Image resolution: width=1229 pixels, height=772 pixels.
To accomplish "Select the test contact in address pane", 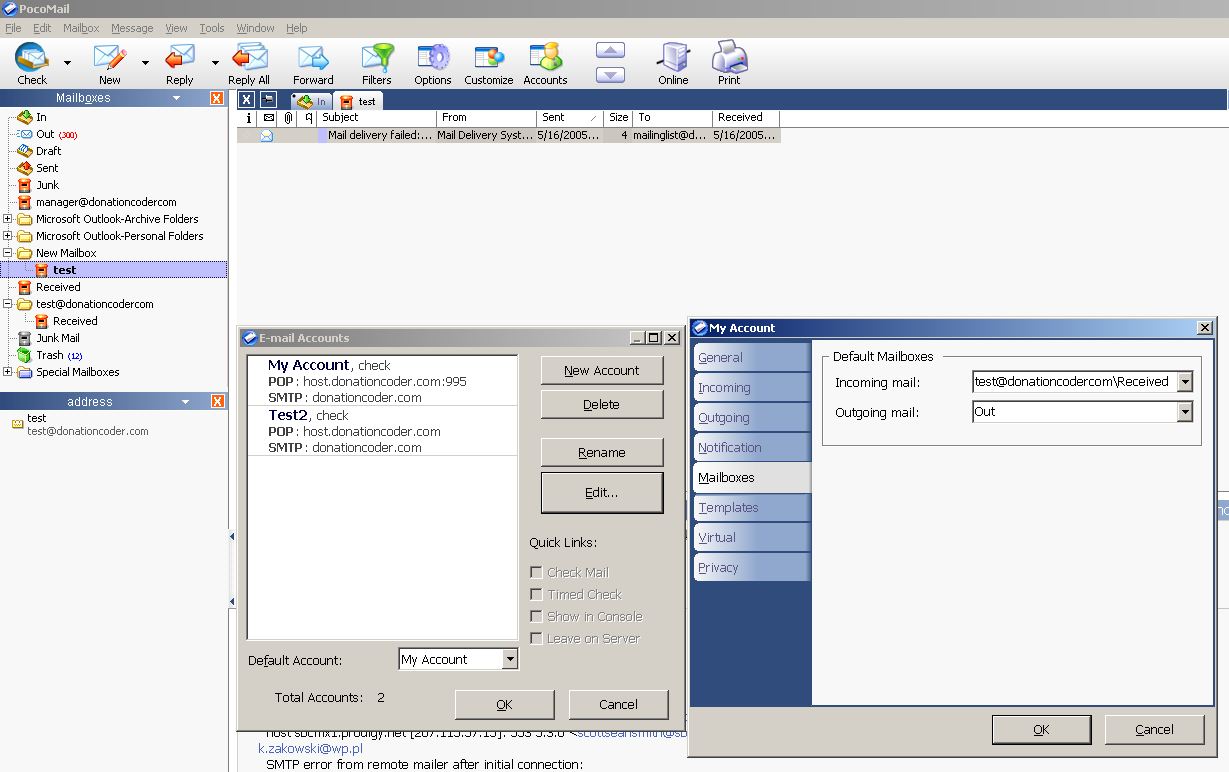I will [x=80, y=425].
